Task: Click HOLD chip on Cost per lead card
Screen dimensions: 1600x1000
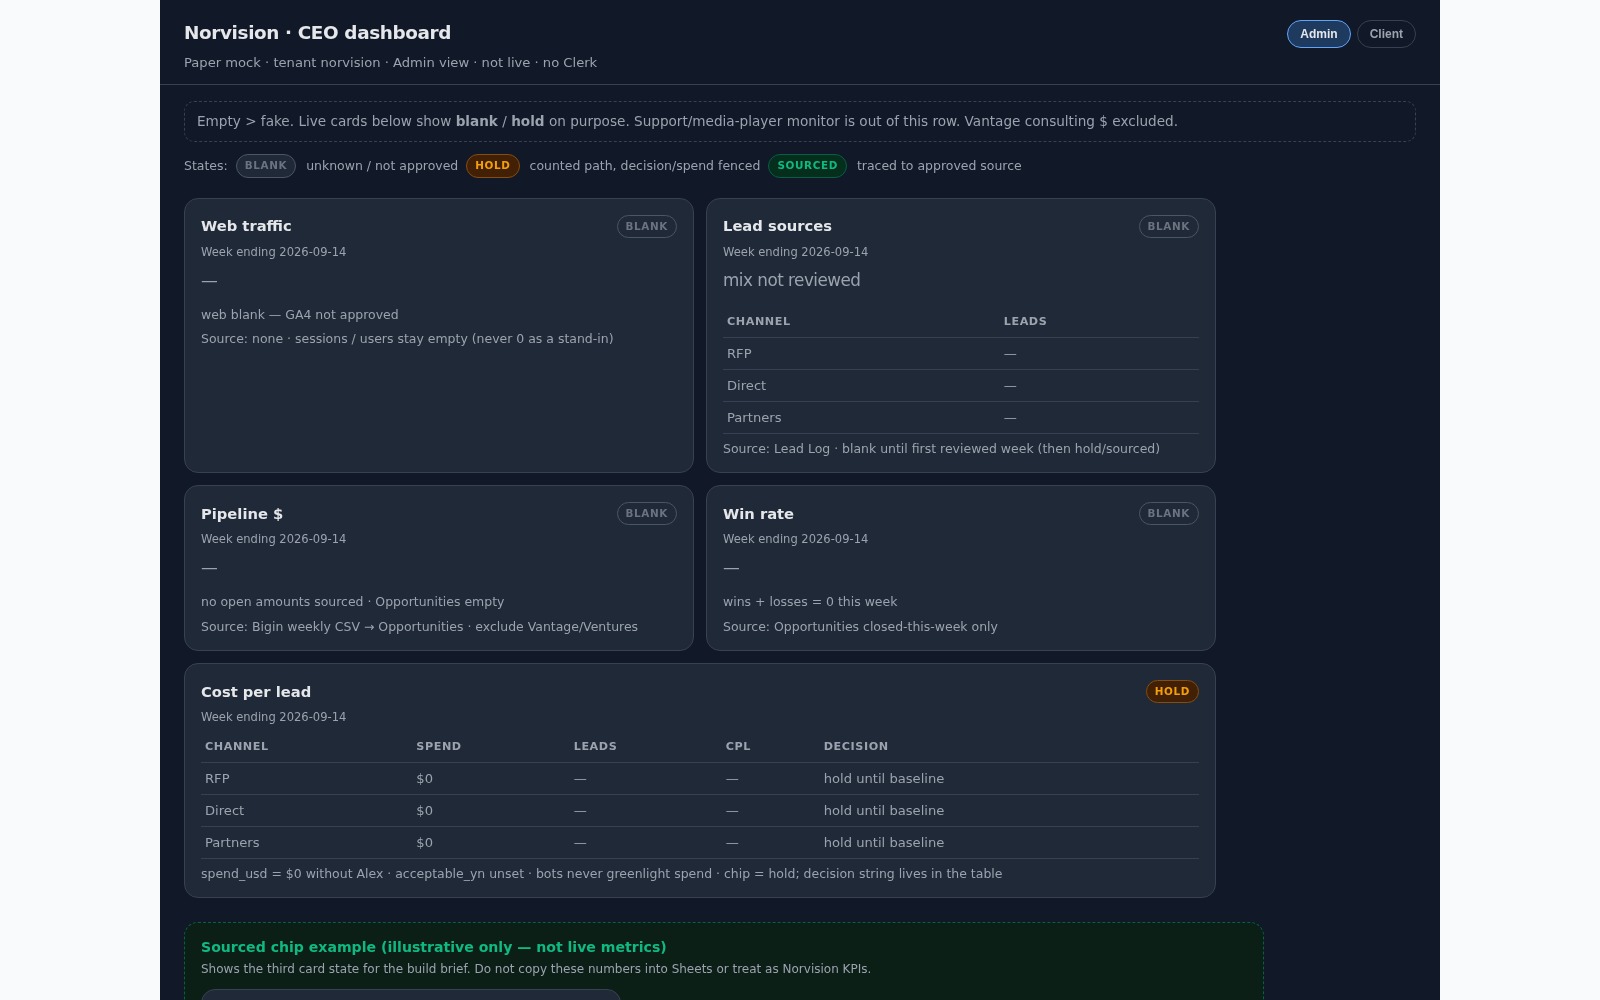Action: (x=1172, y=692)
